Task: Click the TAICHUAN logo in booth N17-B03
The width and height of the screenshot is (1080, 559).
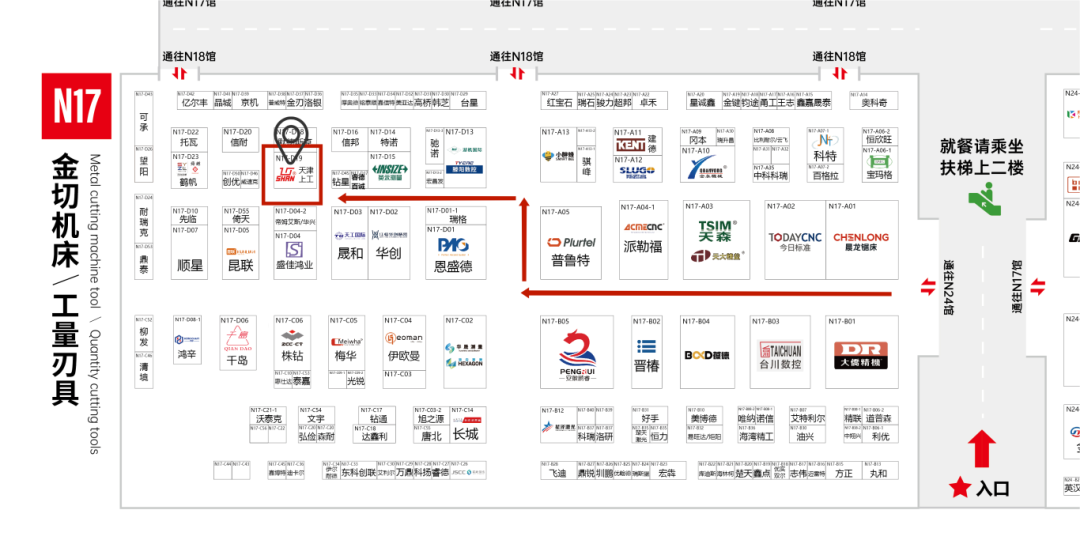Action: (x=780, y=348)
